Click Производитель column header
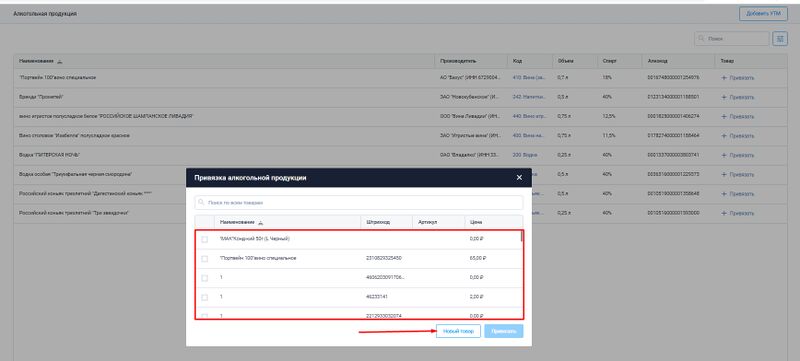The width and height of the screenshot is (800, 361). coord(458,61)
